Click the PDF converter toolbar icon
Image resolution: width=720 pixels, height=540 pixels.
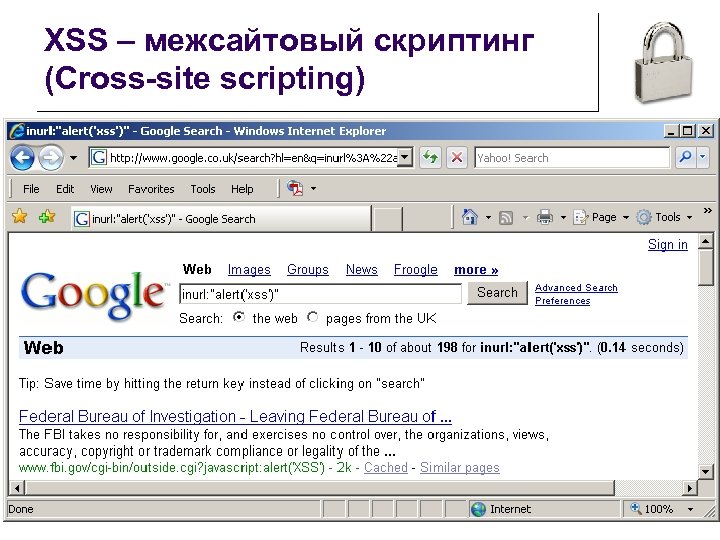(x=295, y=188)
